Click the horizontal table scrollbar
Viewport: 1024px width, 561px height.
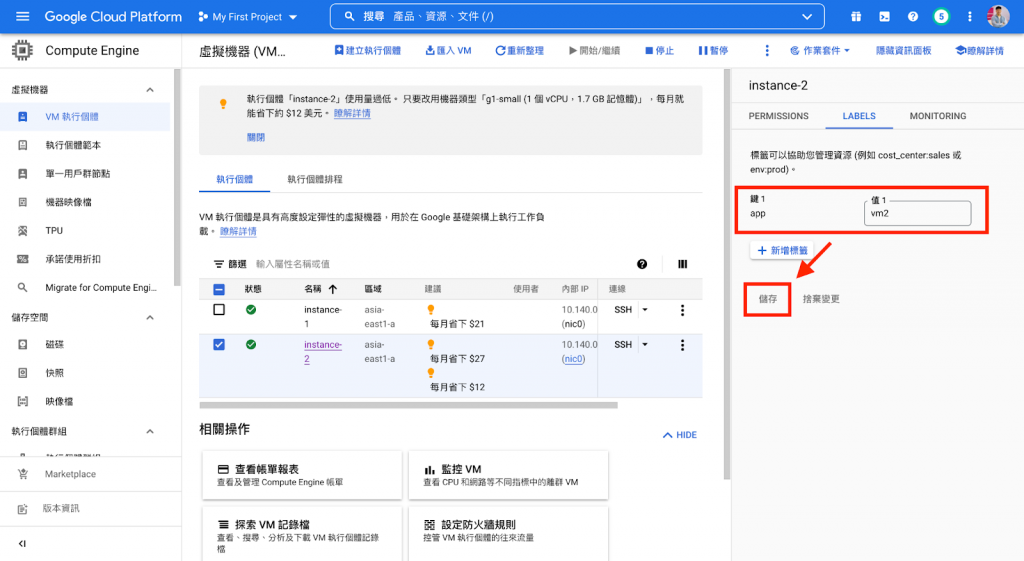[408, 406]
